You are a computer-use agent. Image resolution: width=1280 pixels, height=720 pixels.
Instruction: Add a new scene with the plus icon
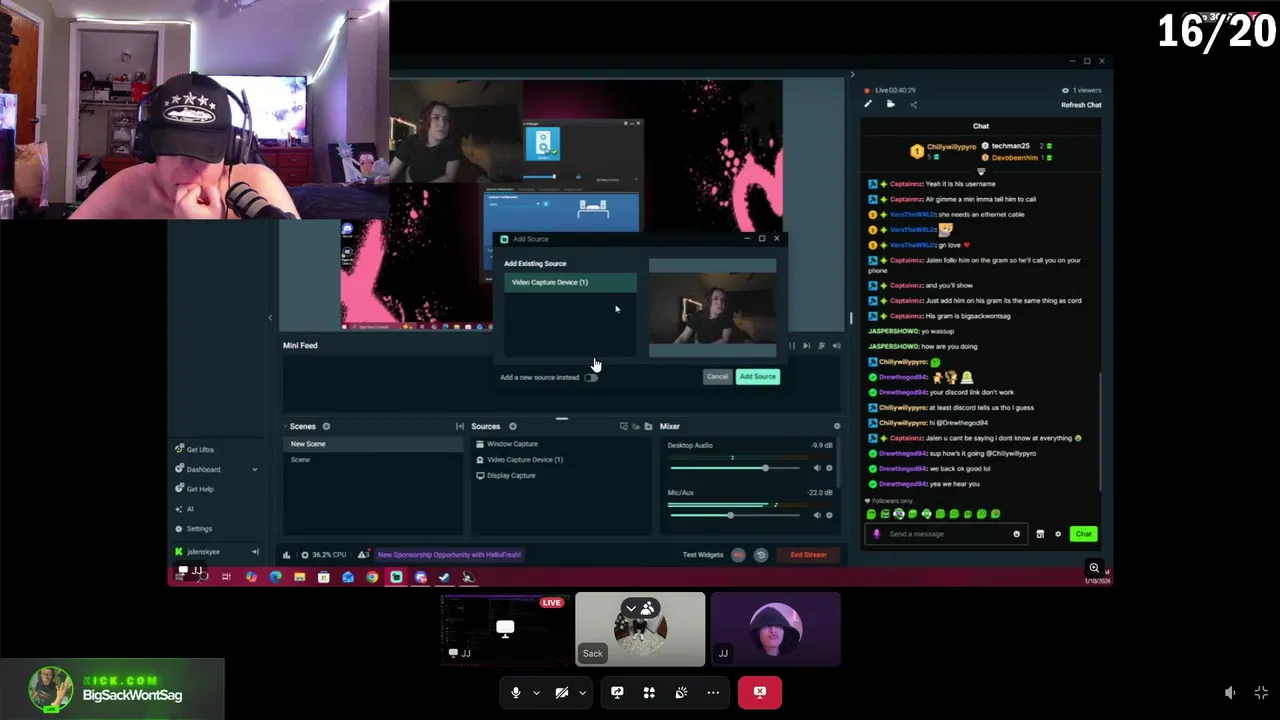point(326,427)
